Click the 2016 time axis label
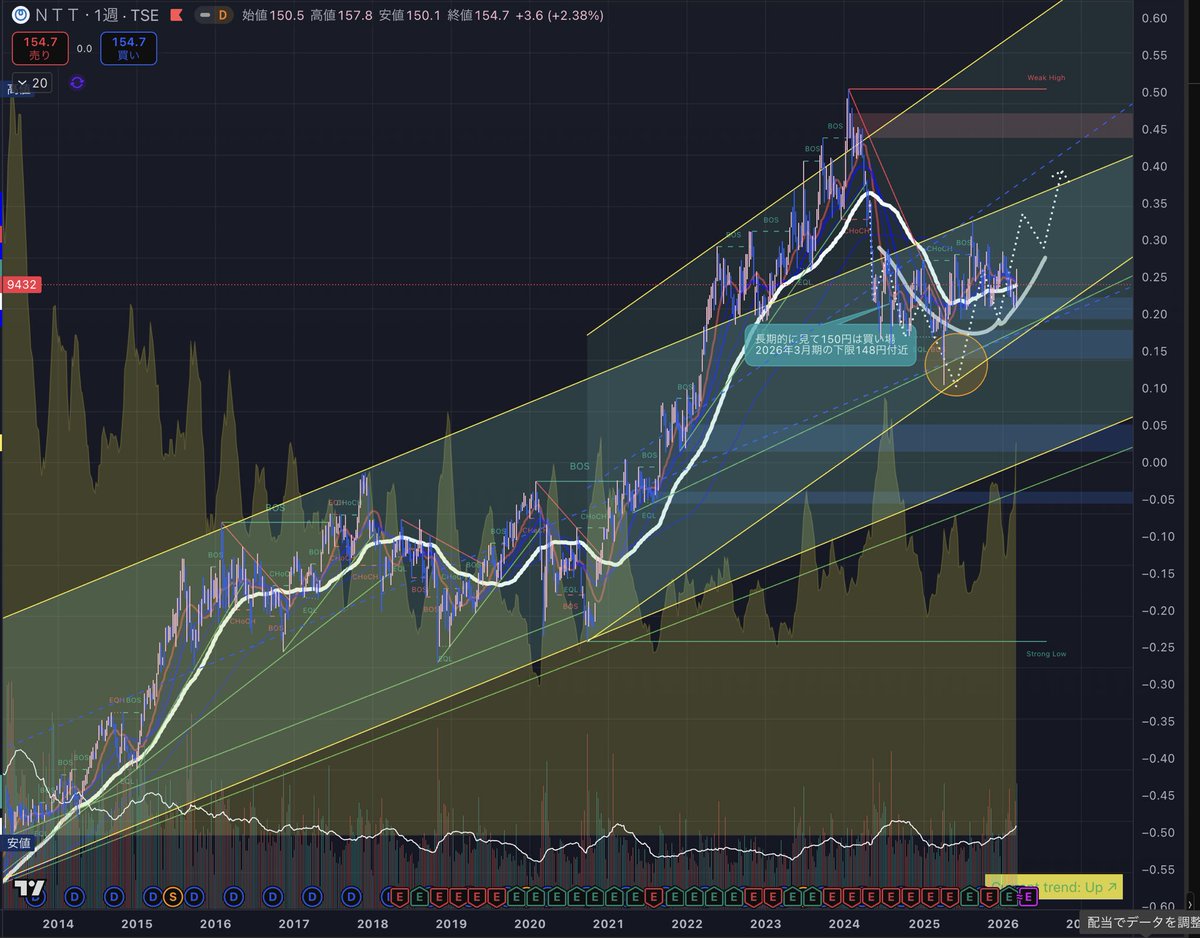 coord(216,922)
